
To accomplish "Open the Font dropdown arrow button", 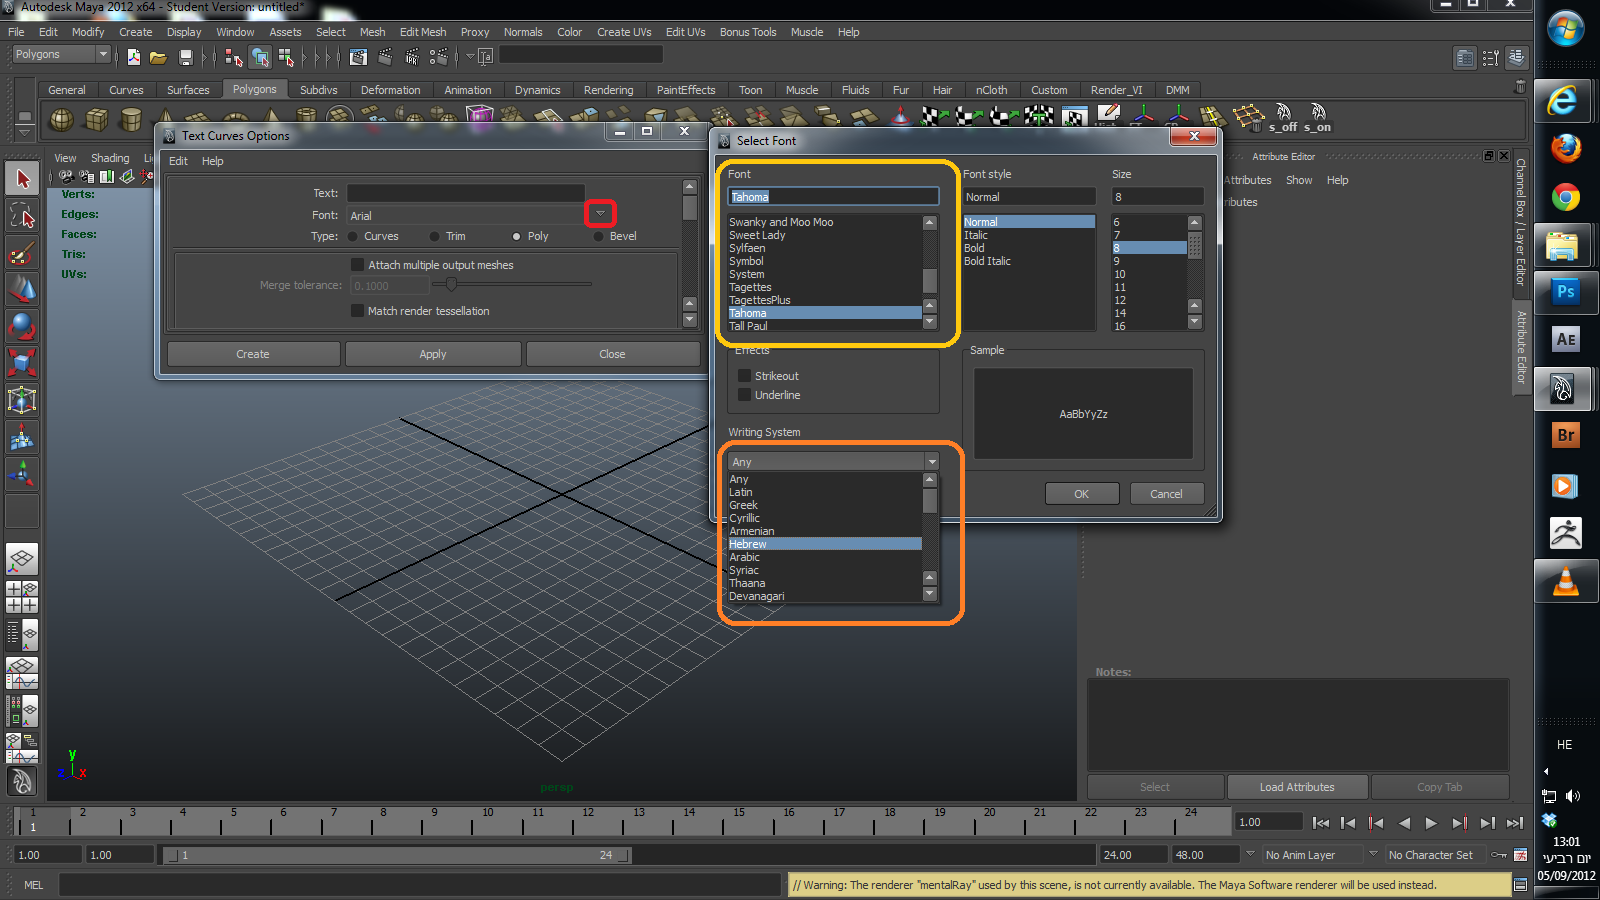I will click(600, 214).
